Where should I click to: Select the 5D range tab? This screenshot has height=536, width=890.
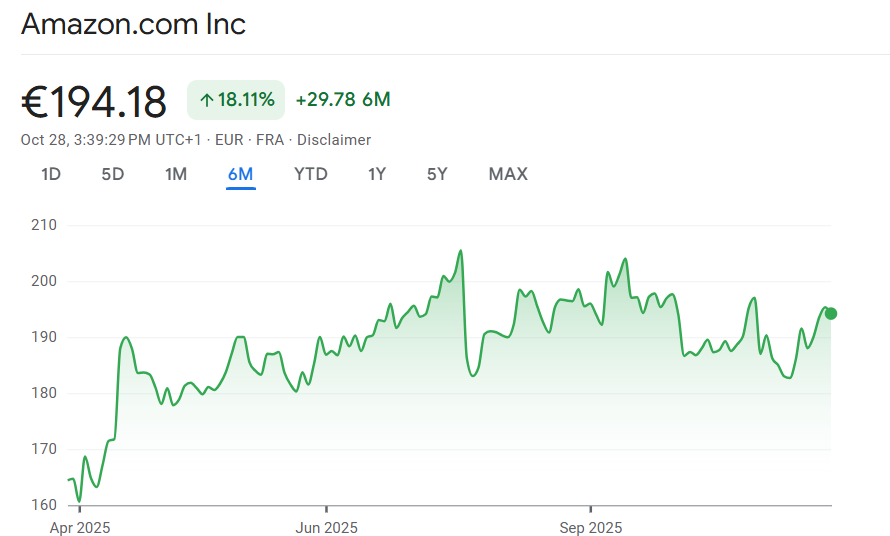(113, 174)
